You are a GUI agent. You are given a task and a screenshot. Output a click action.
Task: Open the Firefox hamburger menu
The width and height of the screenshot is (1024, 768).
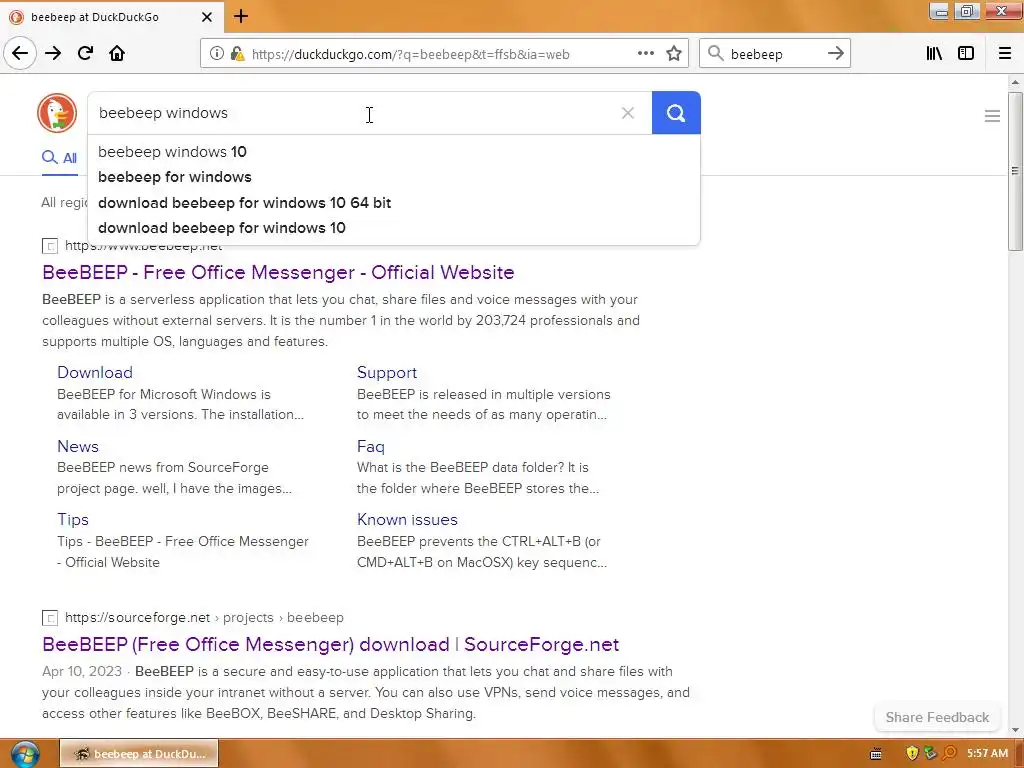(x=1005, y=54)
